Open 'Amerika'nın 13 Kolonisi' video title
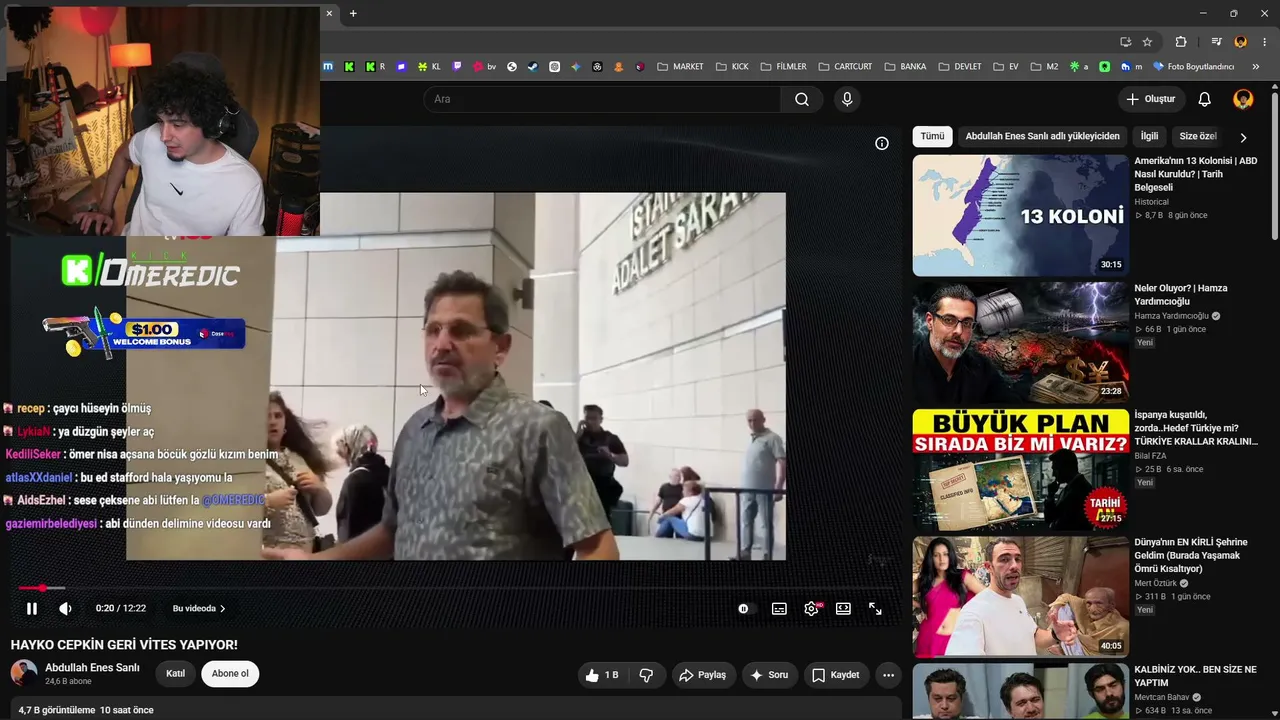 tap(1196, 174)
